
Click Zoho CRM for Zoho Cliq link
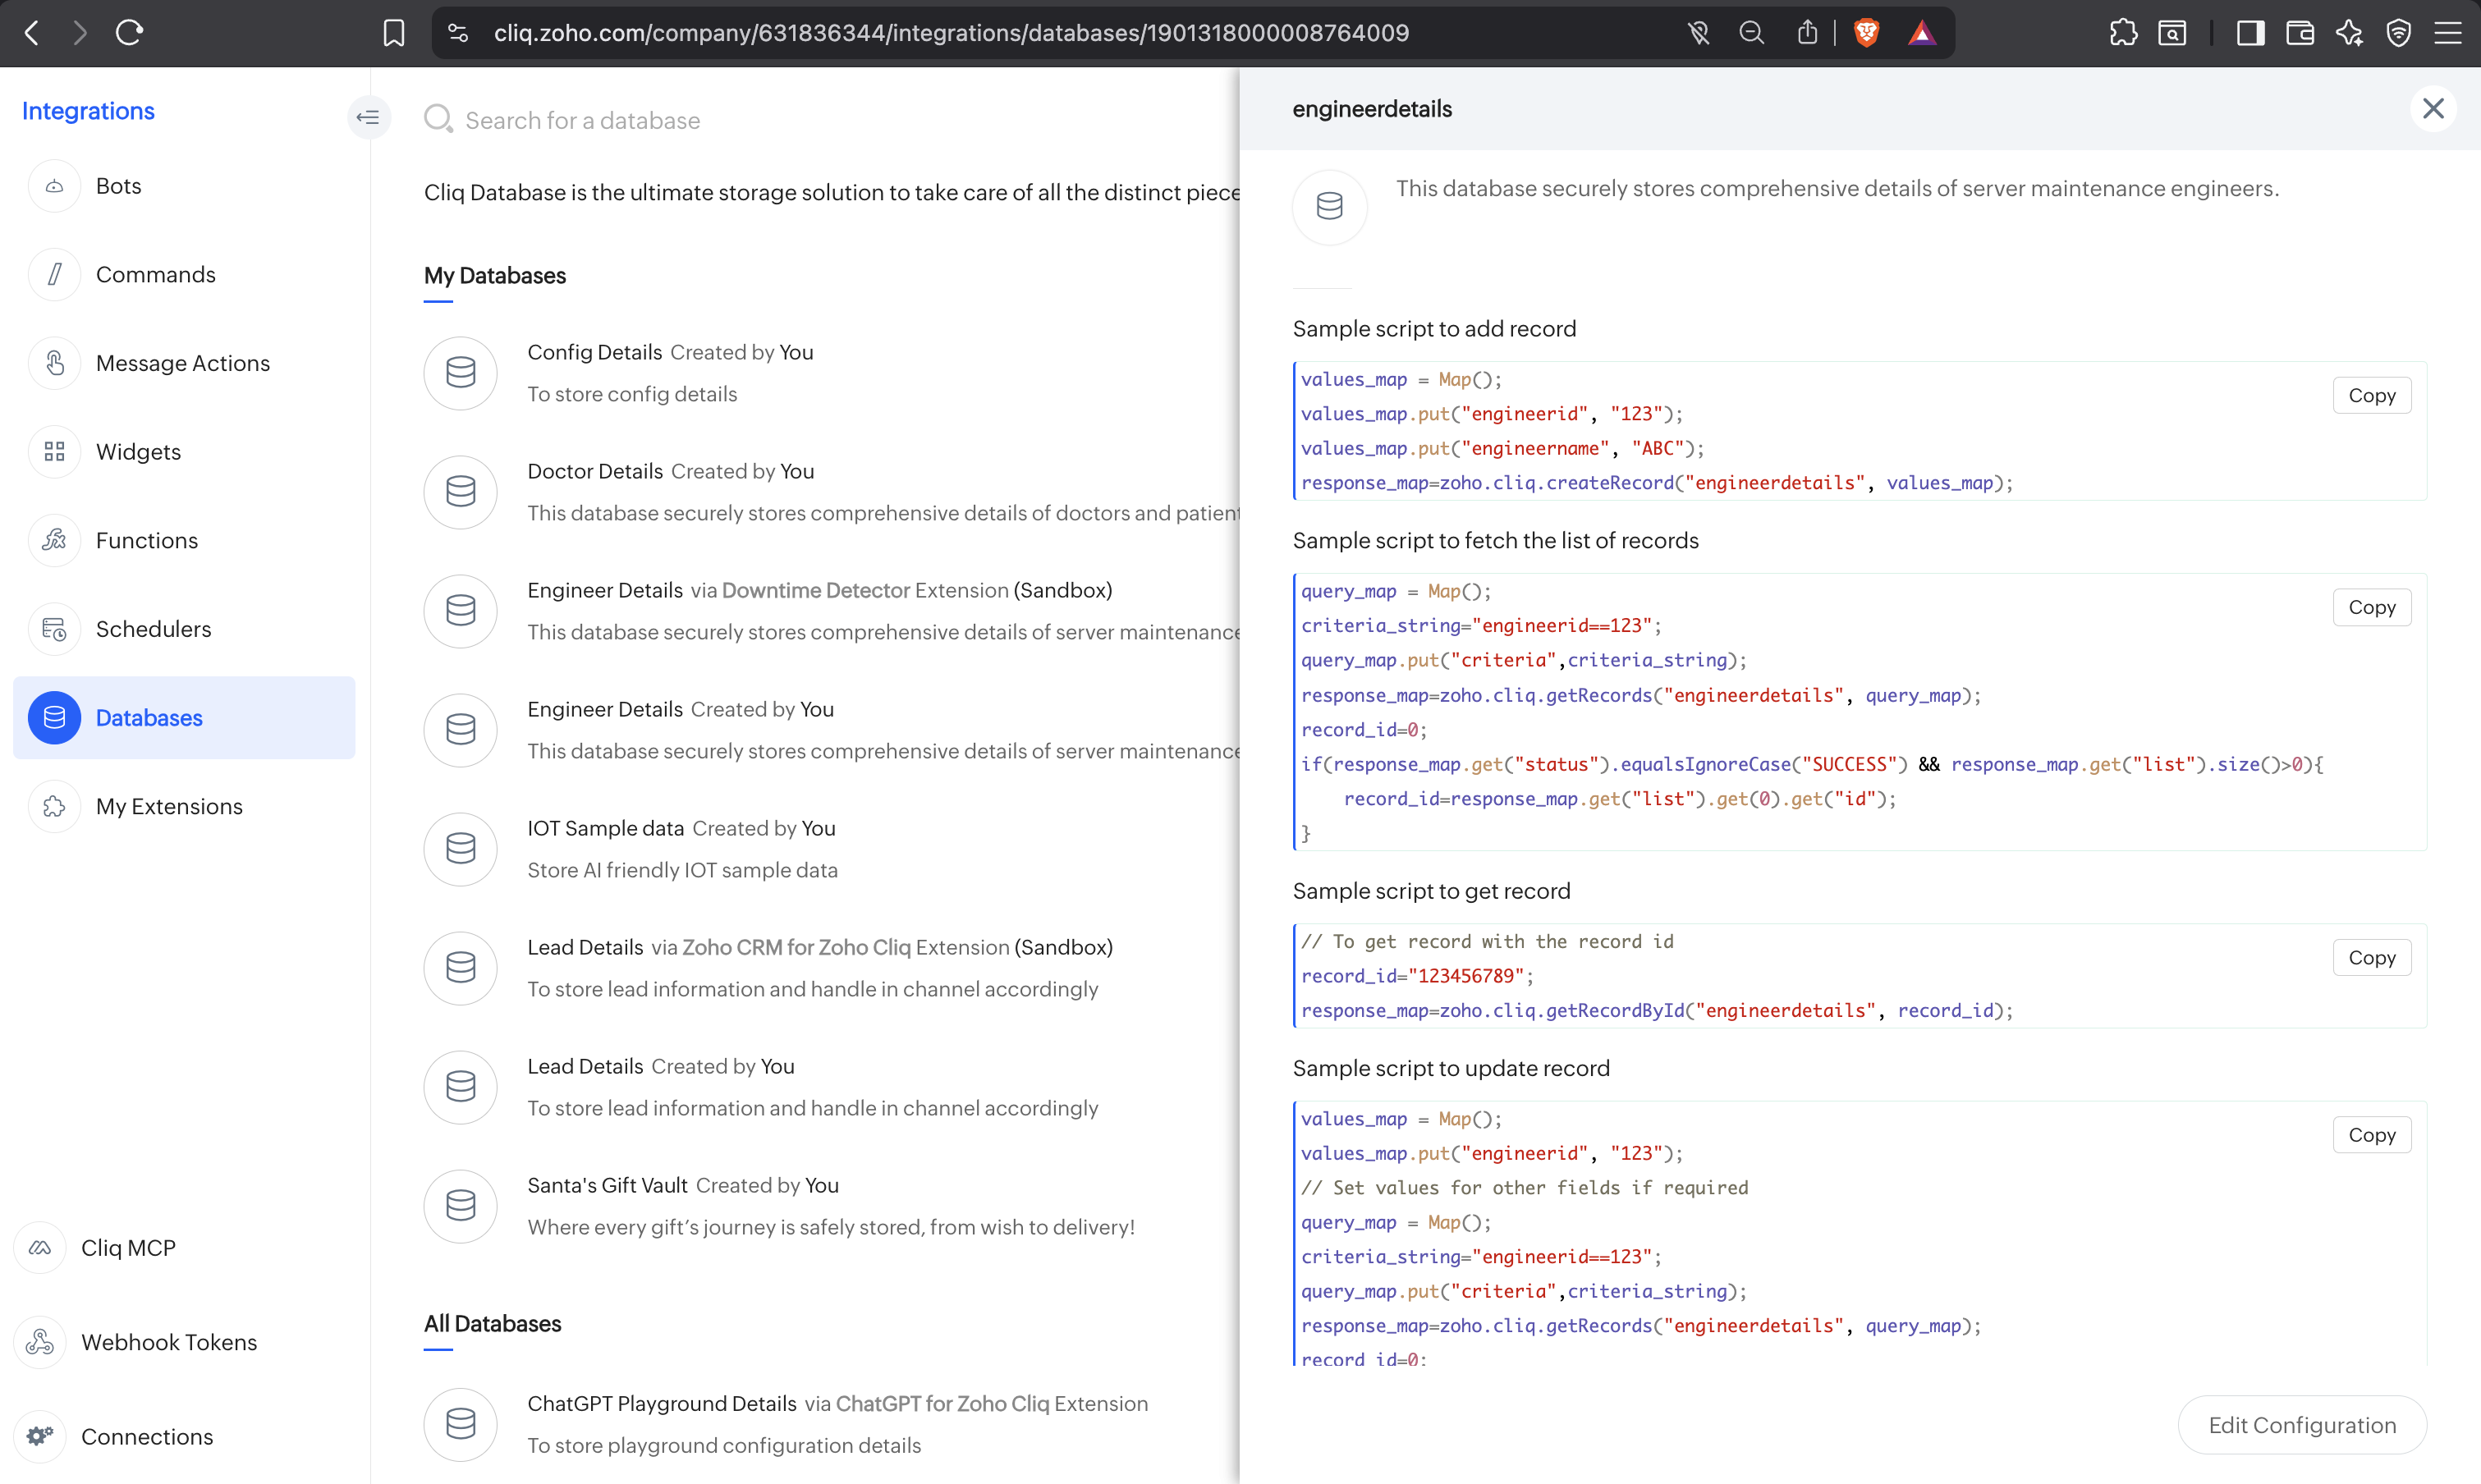(797, 947)
